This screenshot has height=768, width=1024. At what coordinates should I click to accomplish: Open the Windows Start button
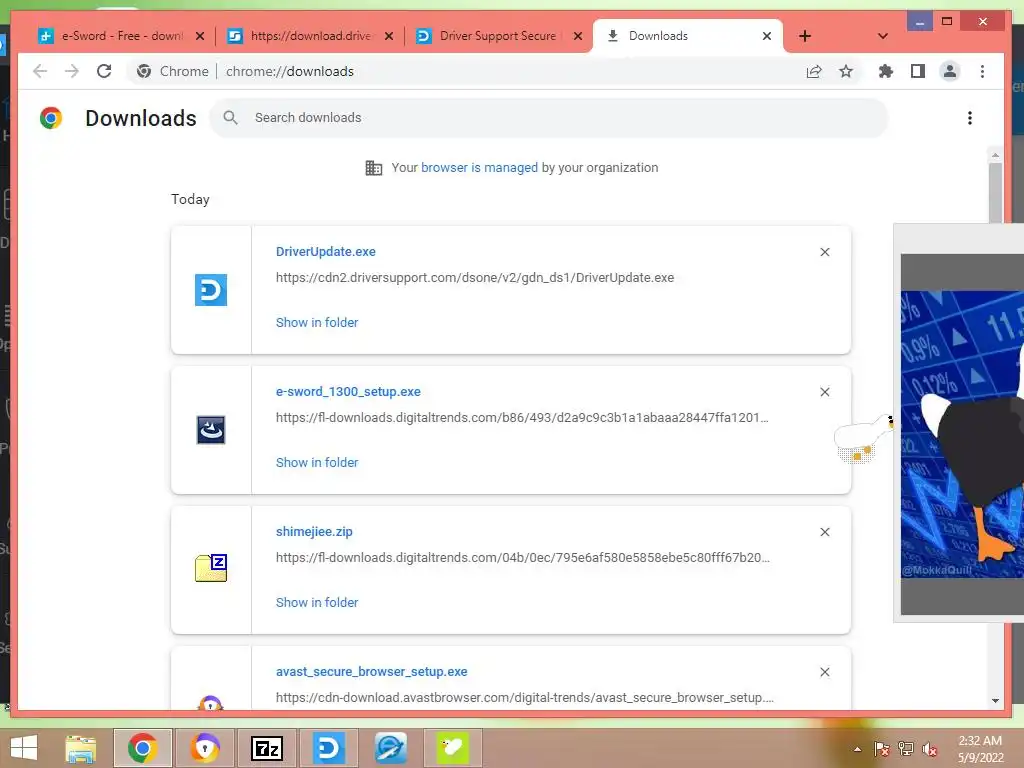[24, 748]
